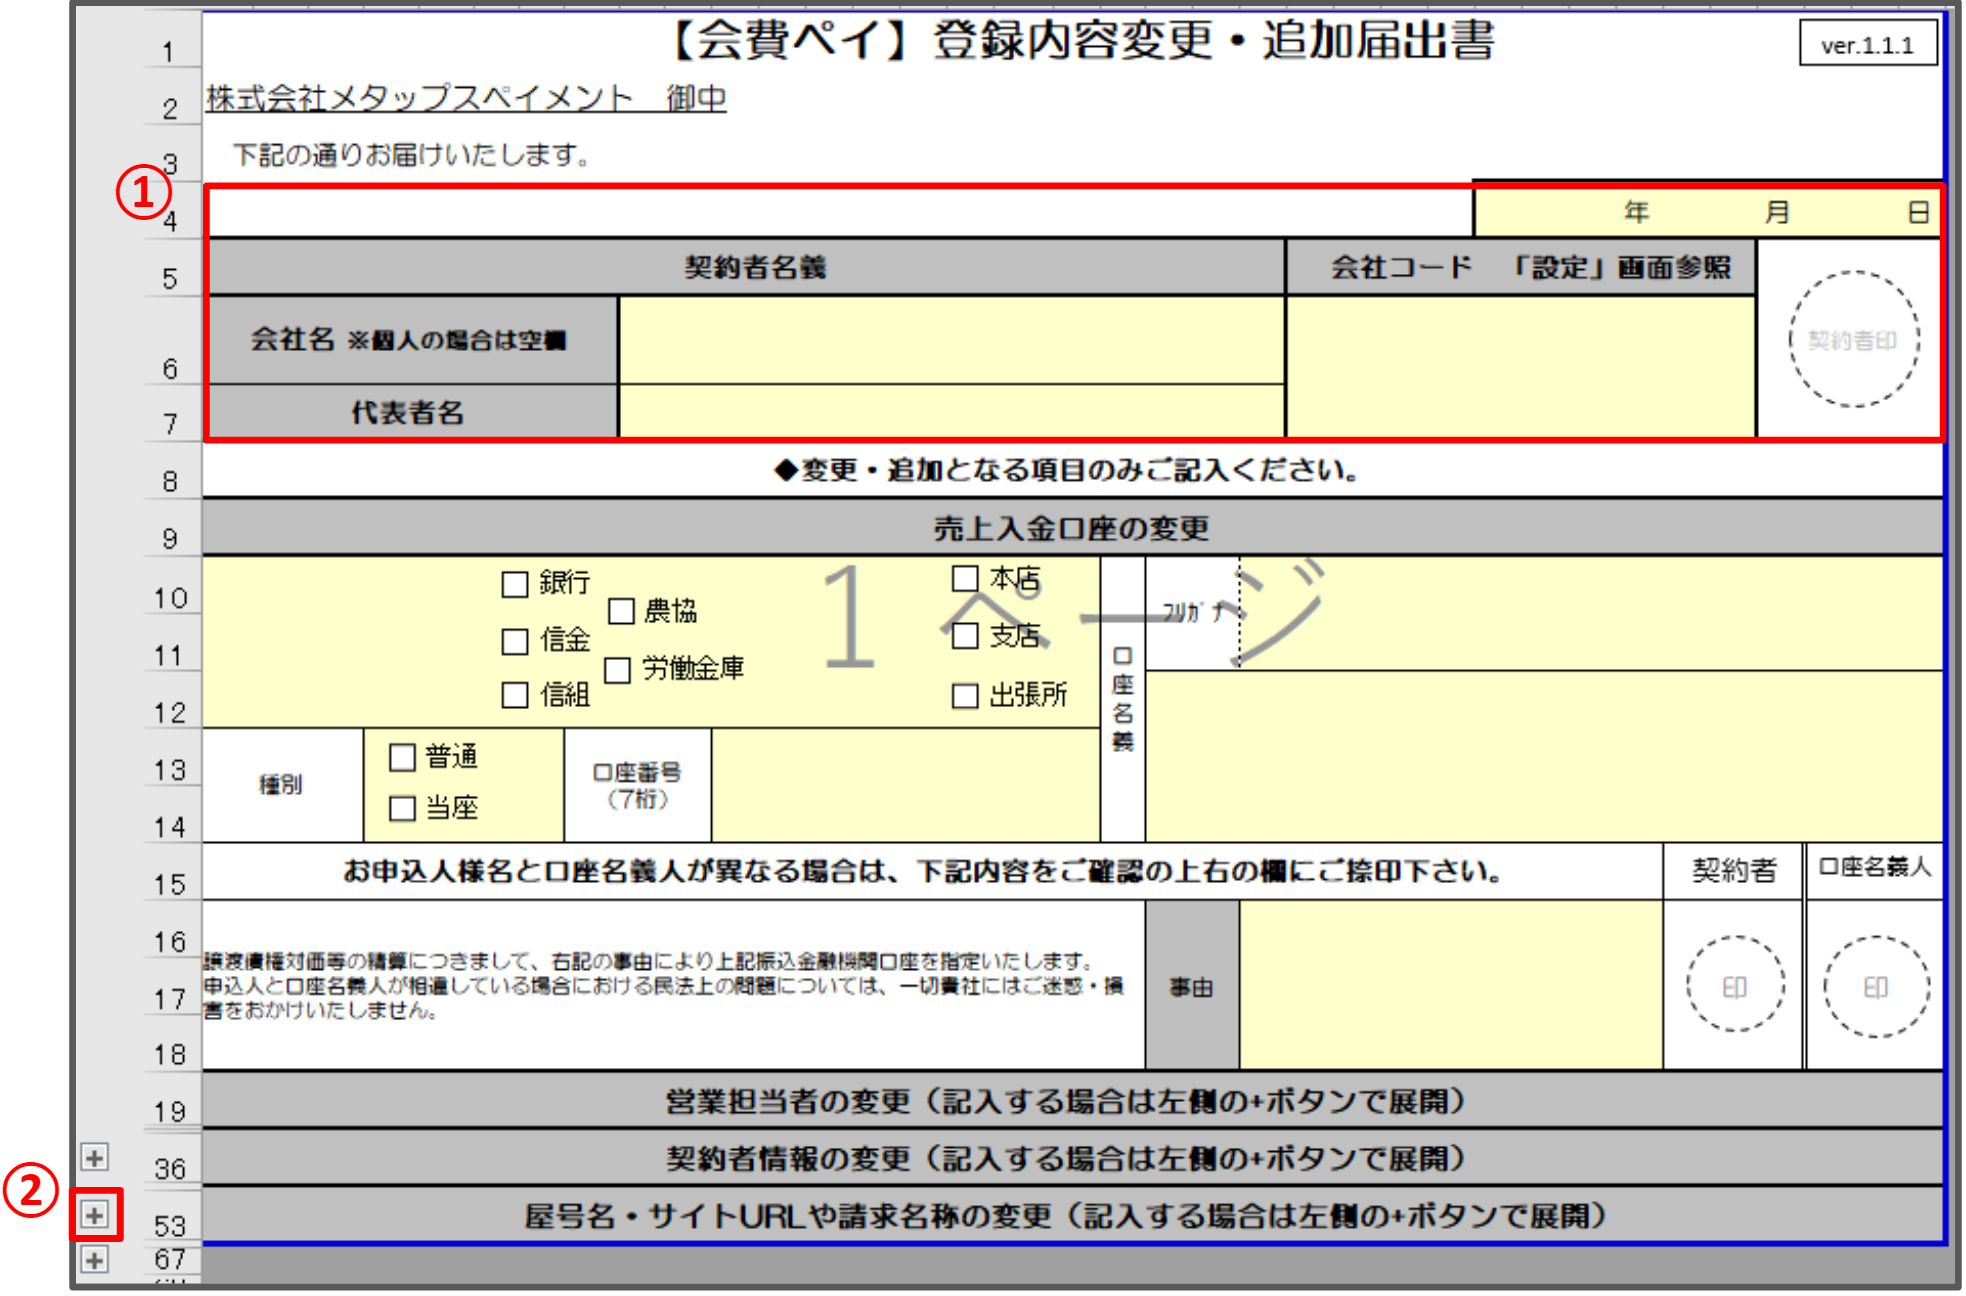
Task: Expand row group at row 53
Action: (x=94, y=1214)
